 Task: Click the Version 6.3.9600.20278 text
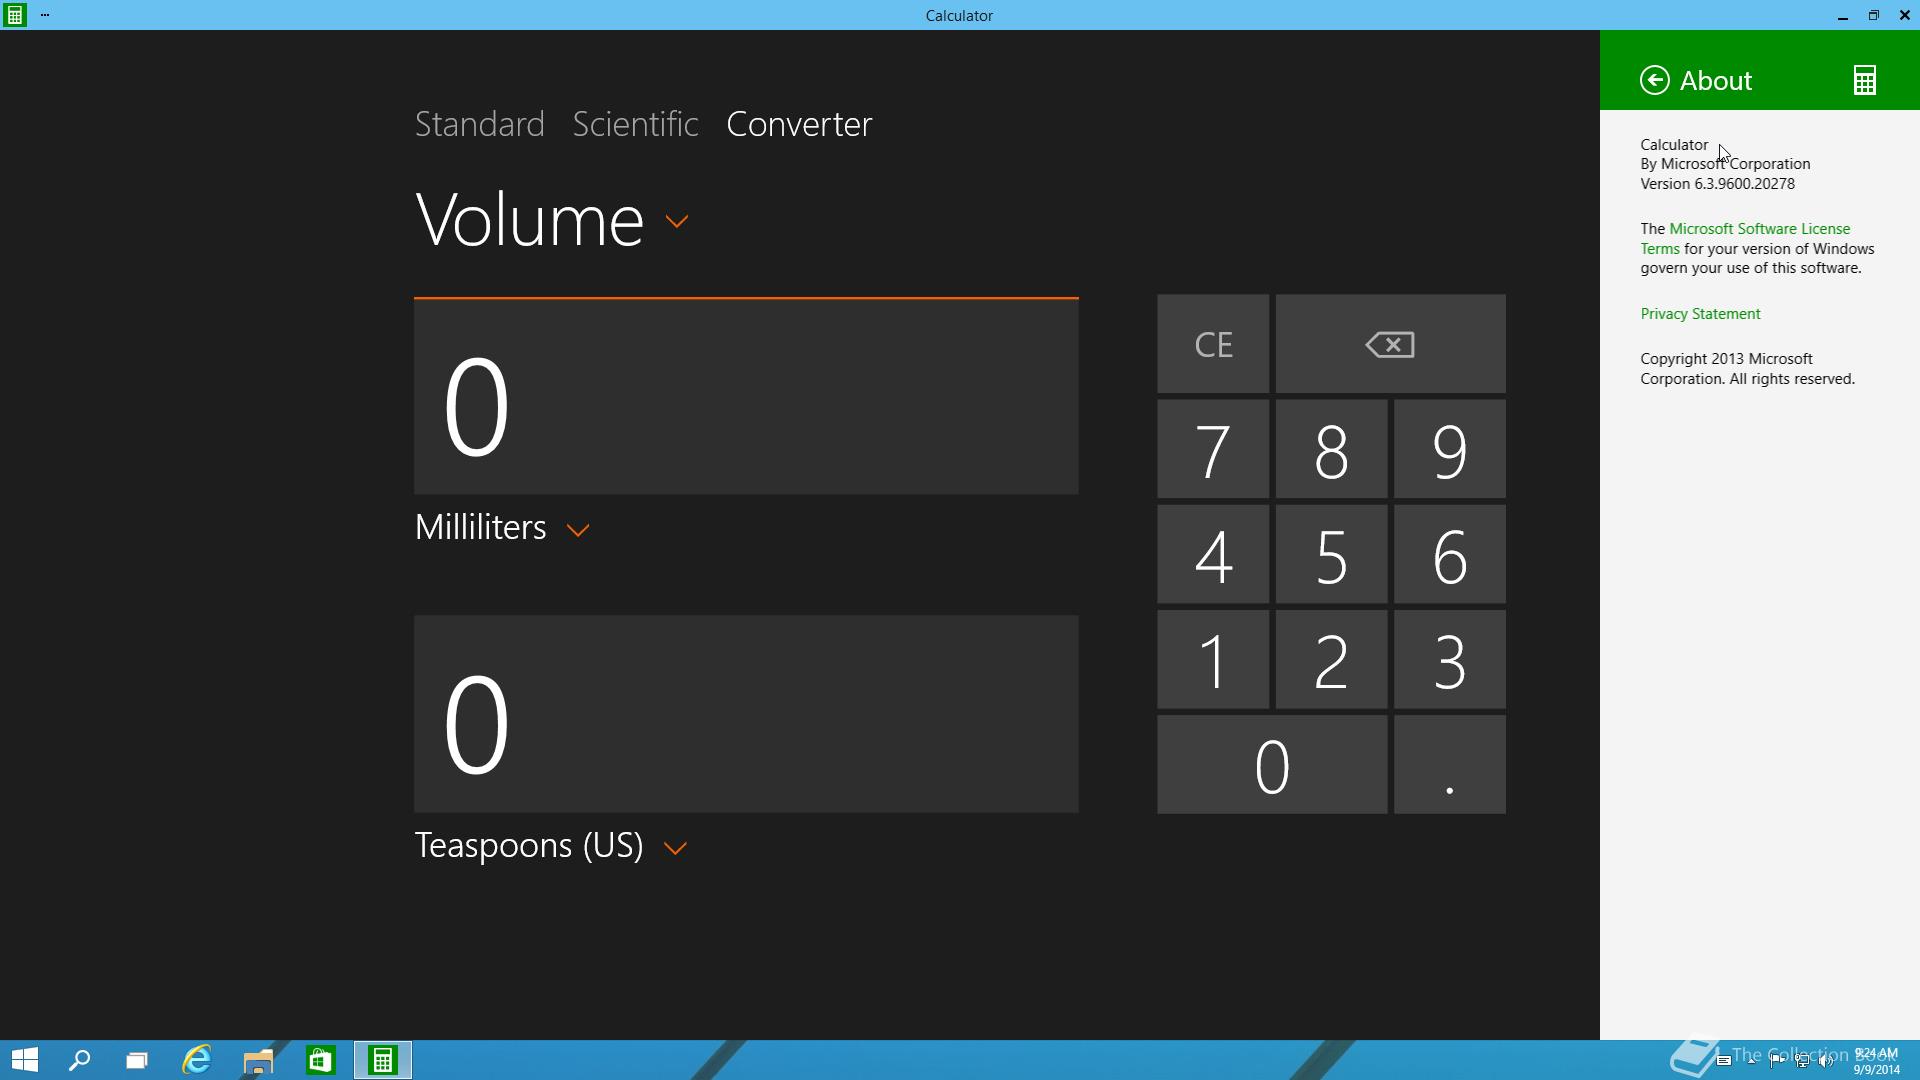(x=1717, y=184)
